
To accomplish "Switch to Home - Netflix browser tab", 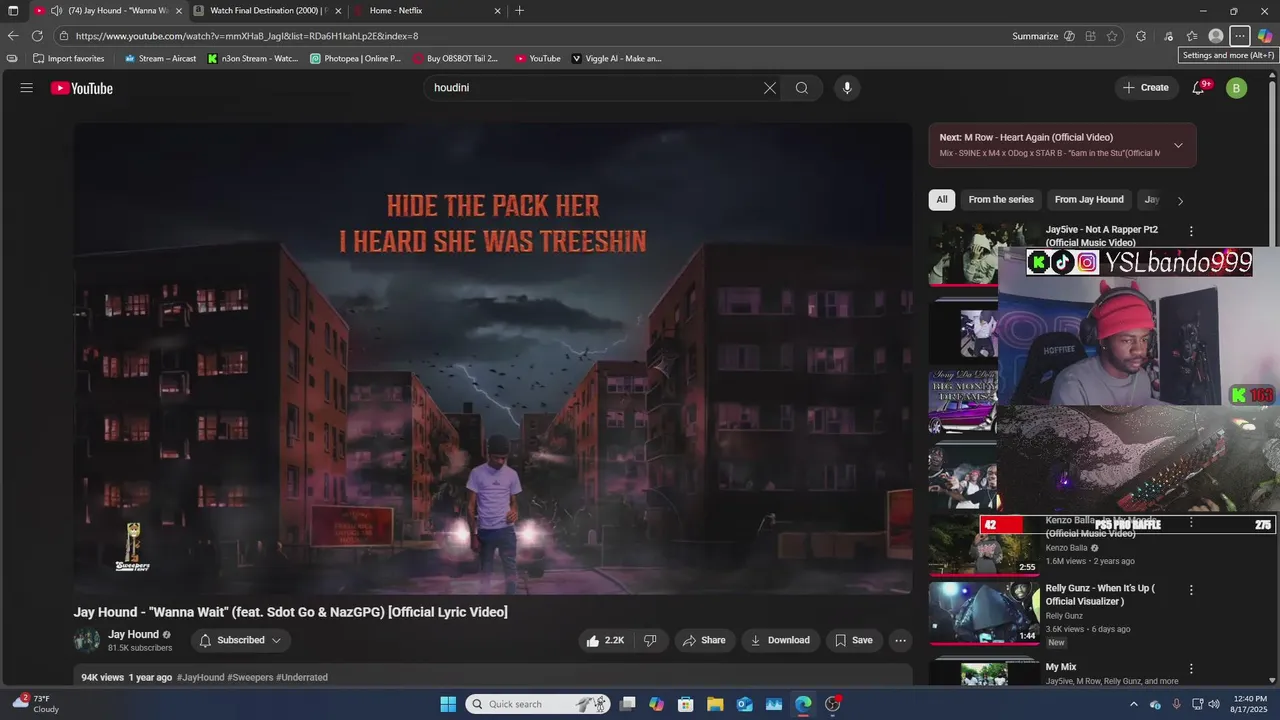I will click(x=427, y=10).
